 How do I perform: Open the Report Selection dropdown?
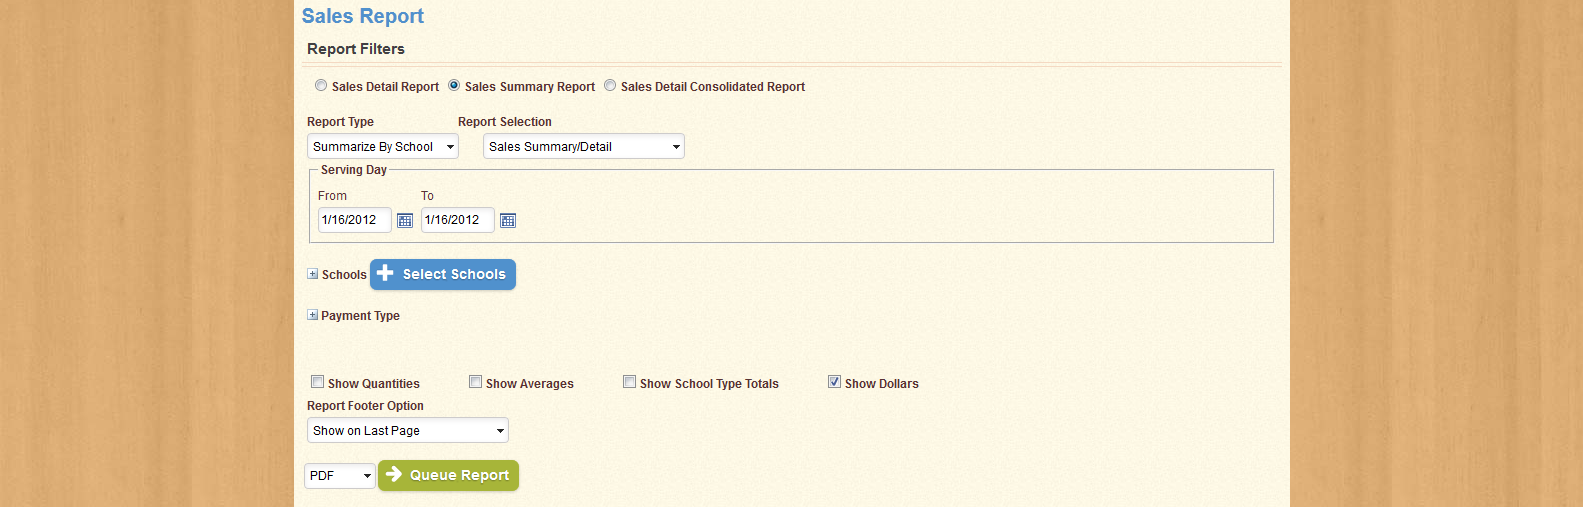coord(584,146)
